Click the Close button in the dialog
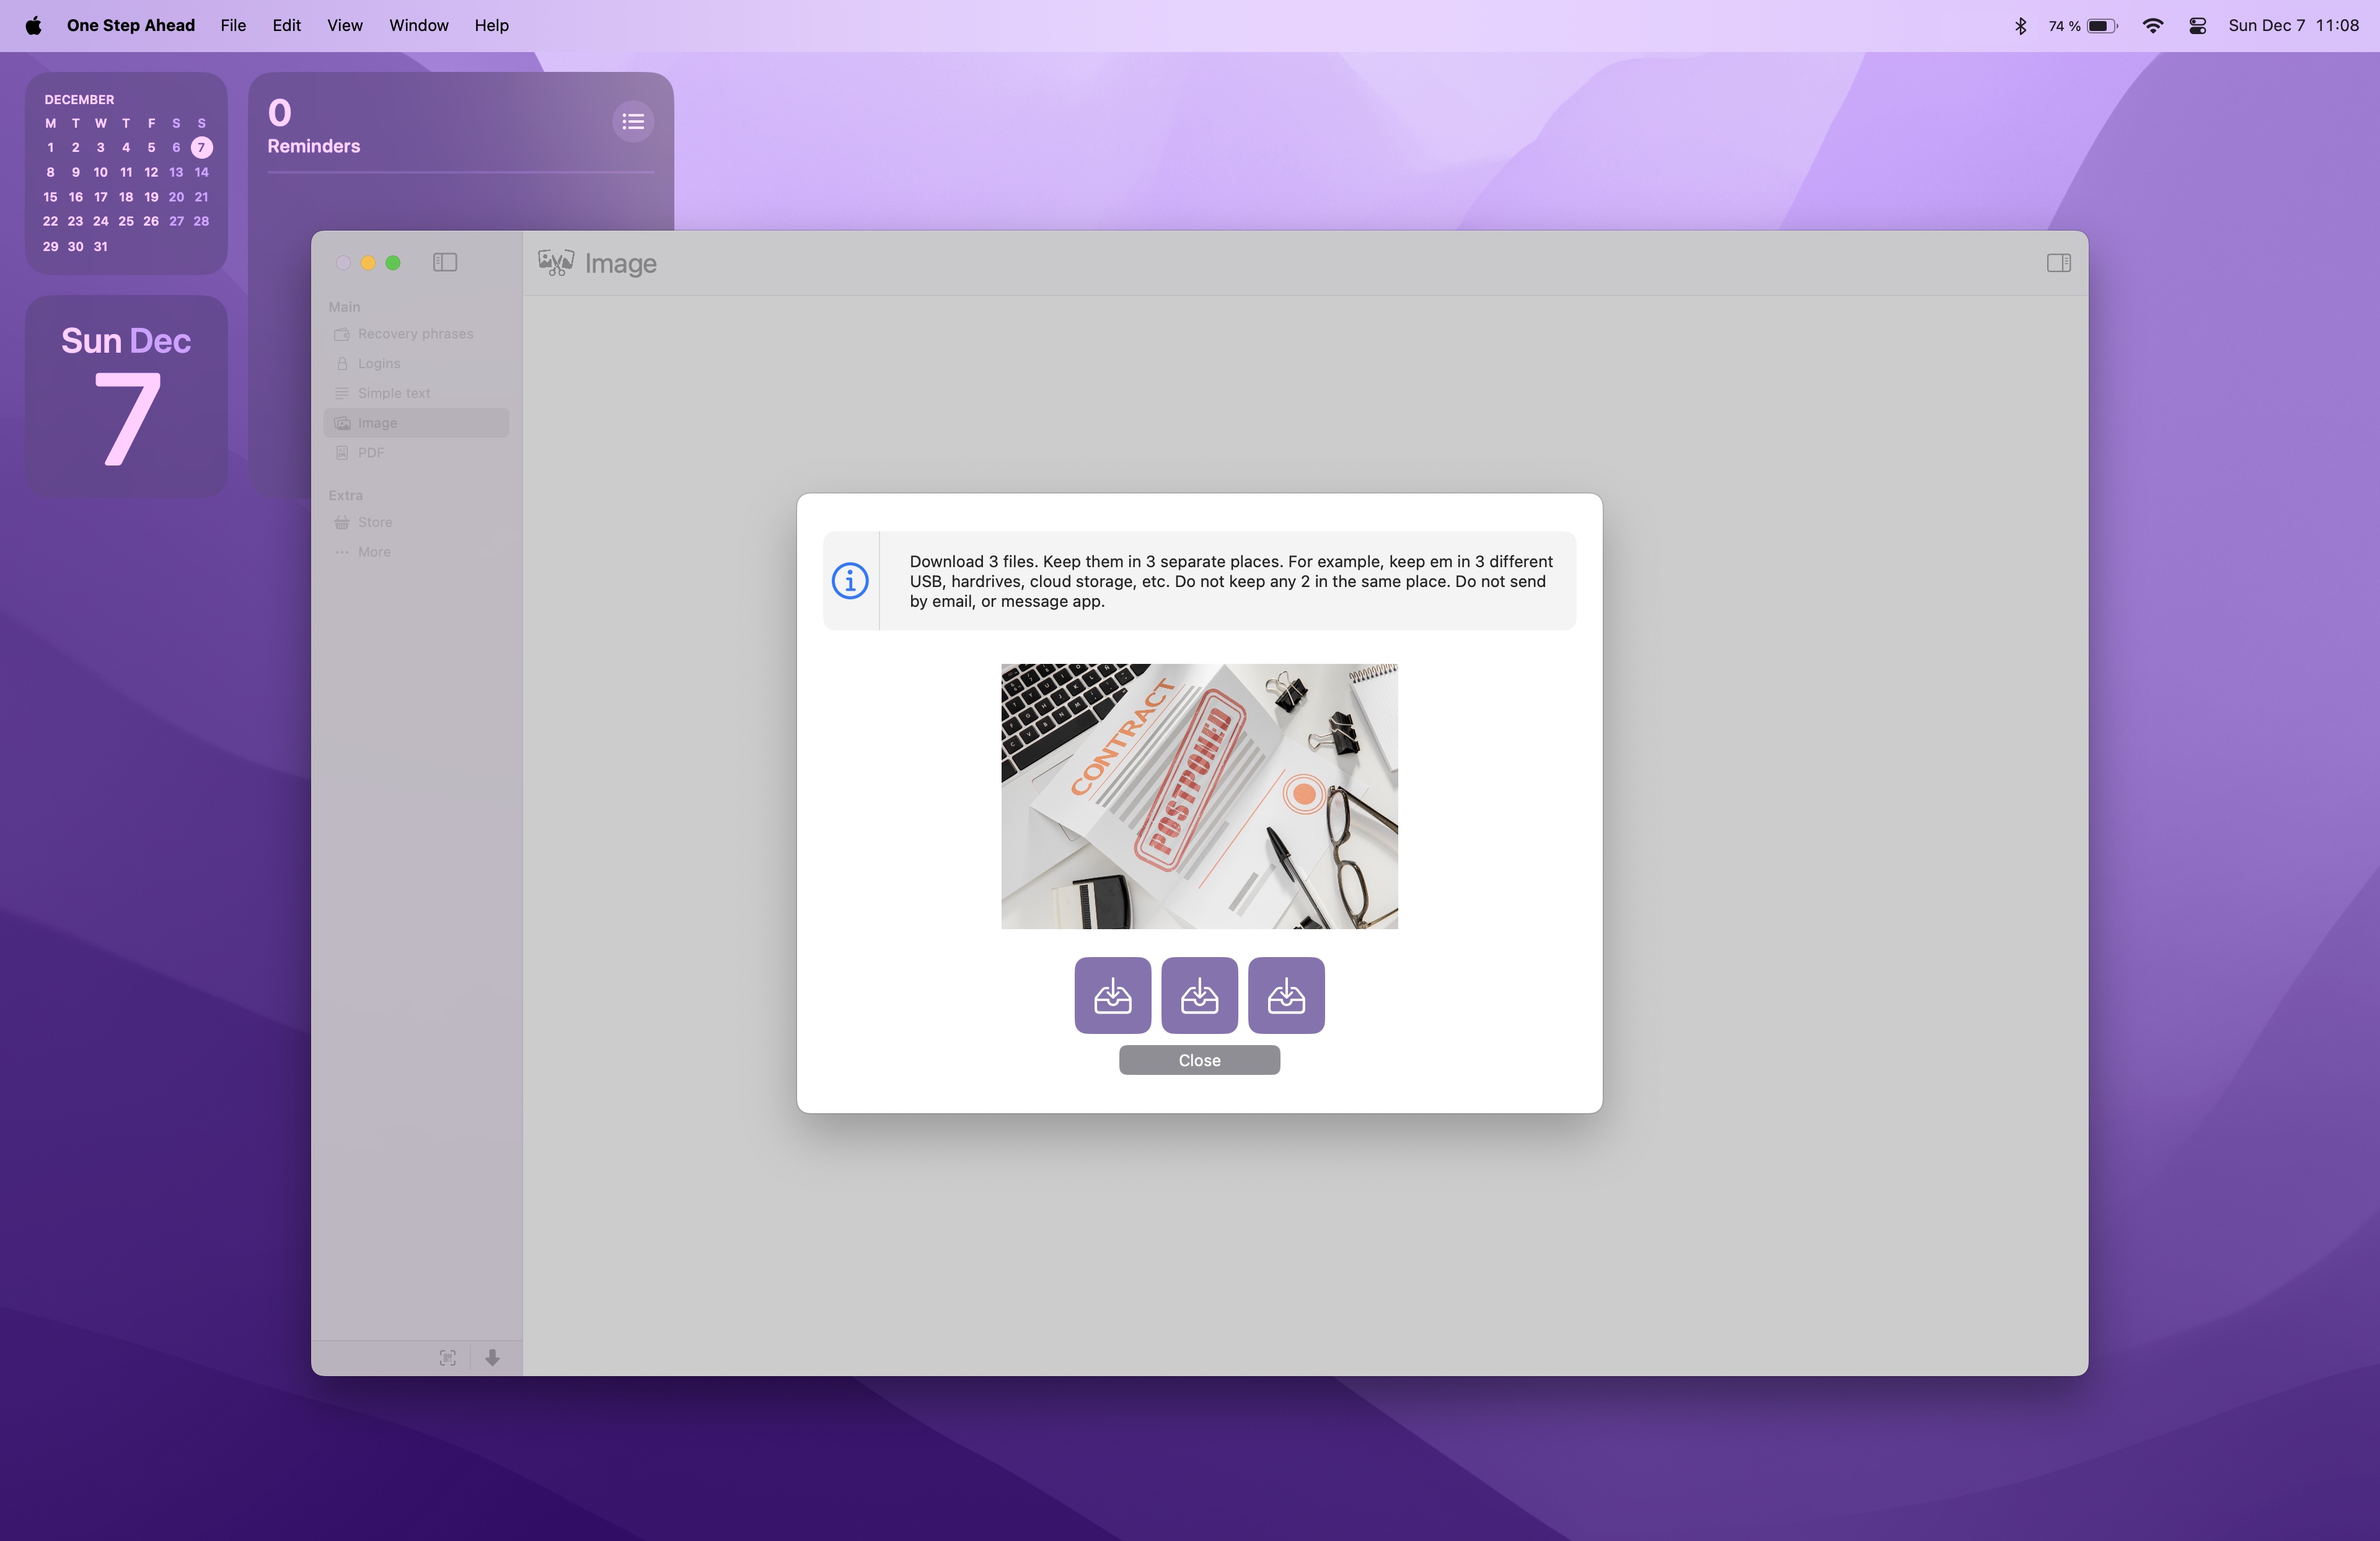 tap(1198, 1059)
